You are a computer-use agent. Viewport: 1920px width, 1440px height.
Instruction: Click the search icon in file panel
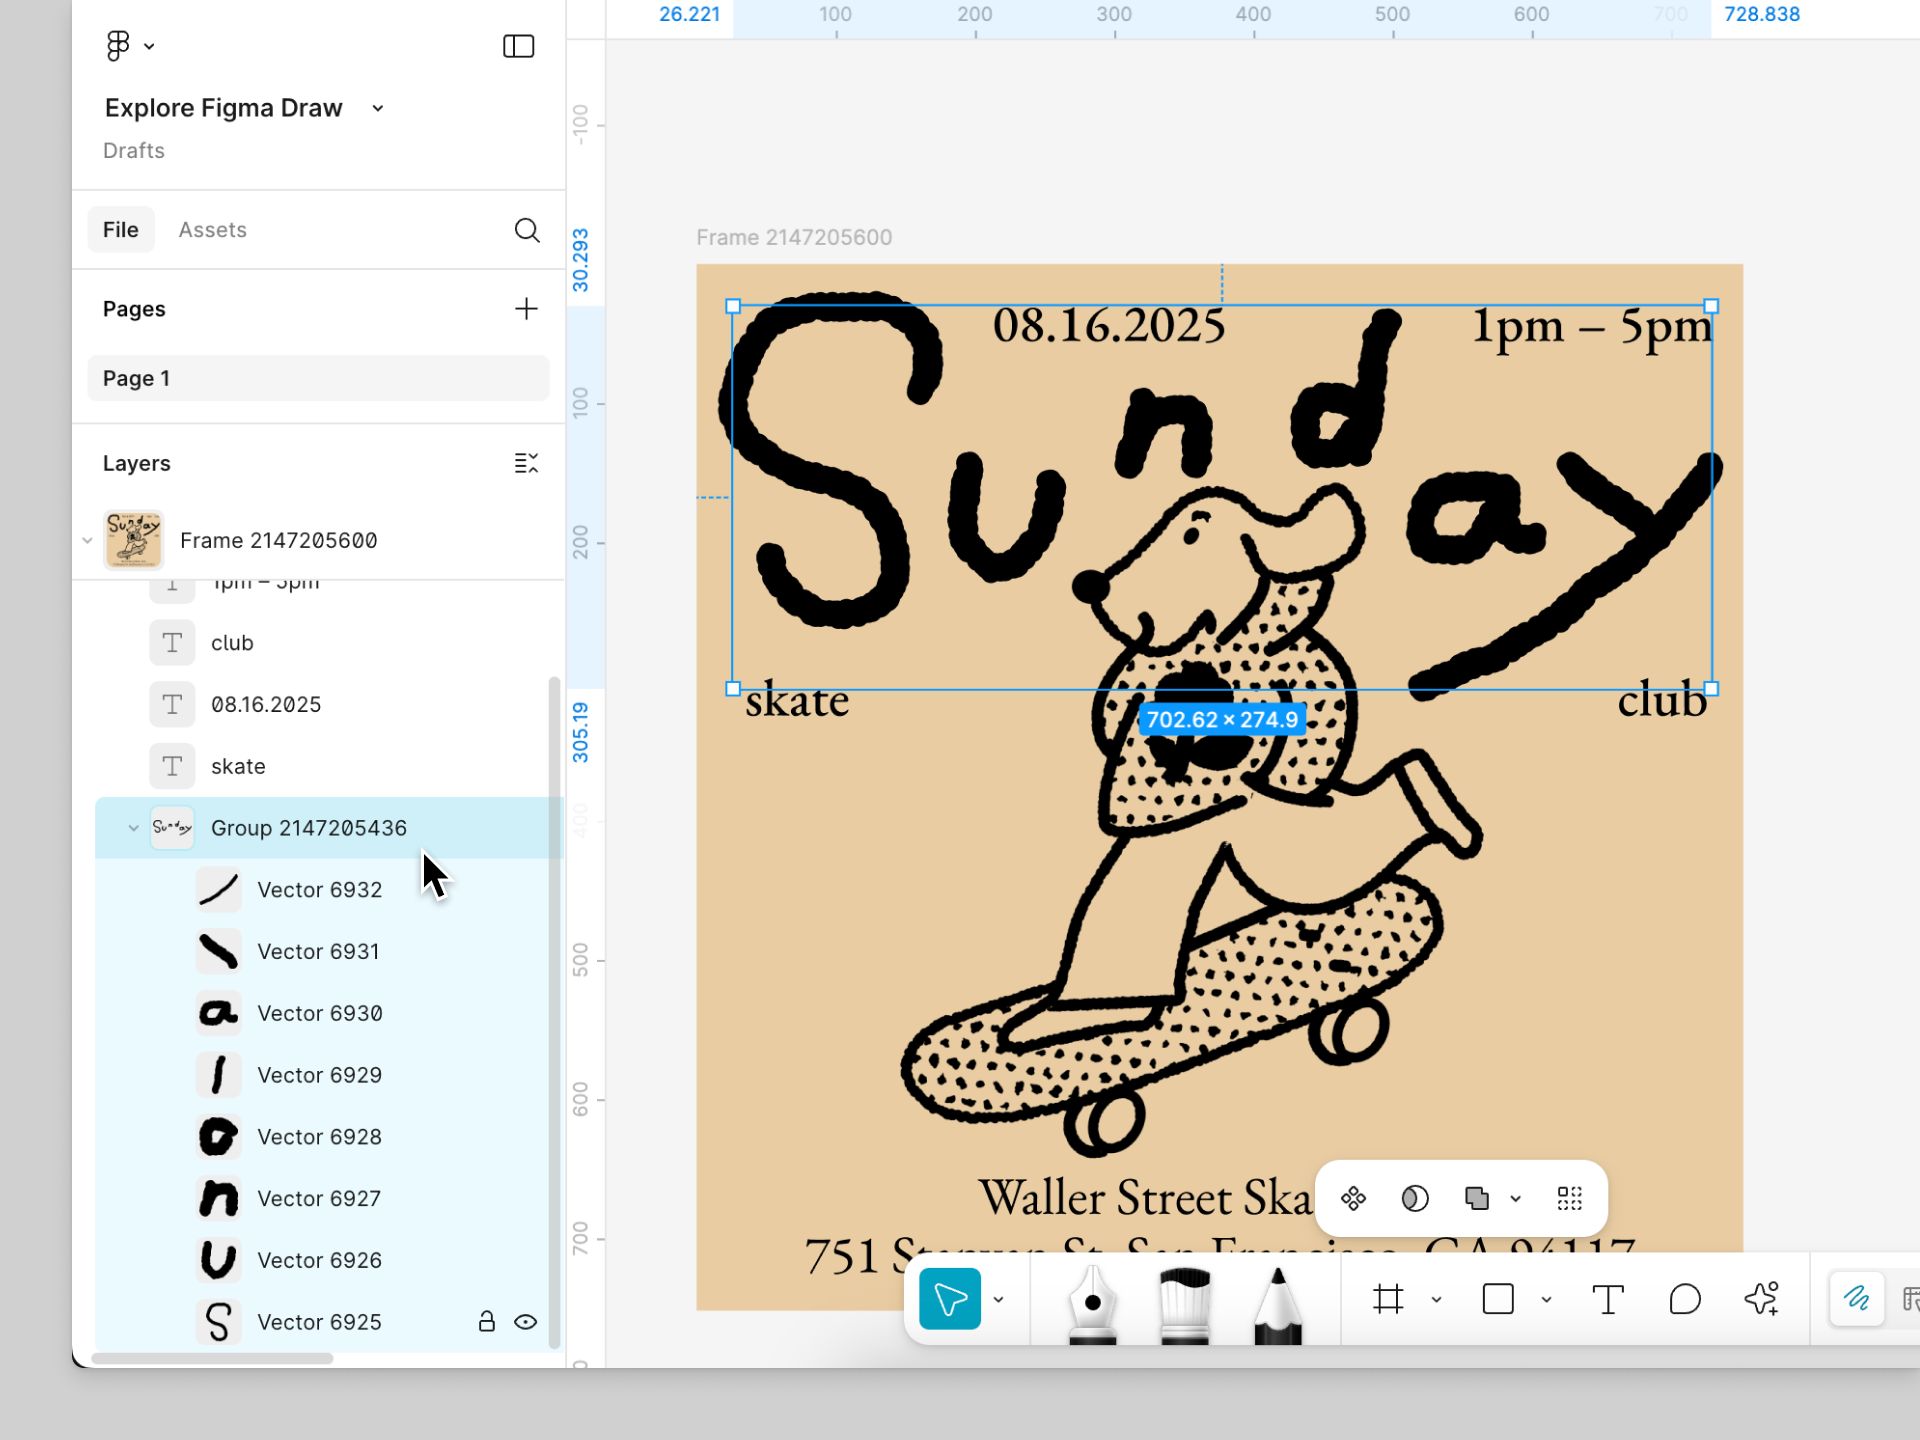[x=527, y=230]
